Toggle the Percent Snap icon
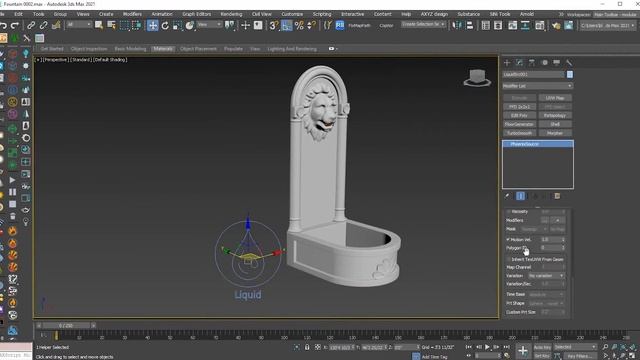The width and height of the screenshot is (640, 360). (x=299, y=25)
